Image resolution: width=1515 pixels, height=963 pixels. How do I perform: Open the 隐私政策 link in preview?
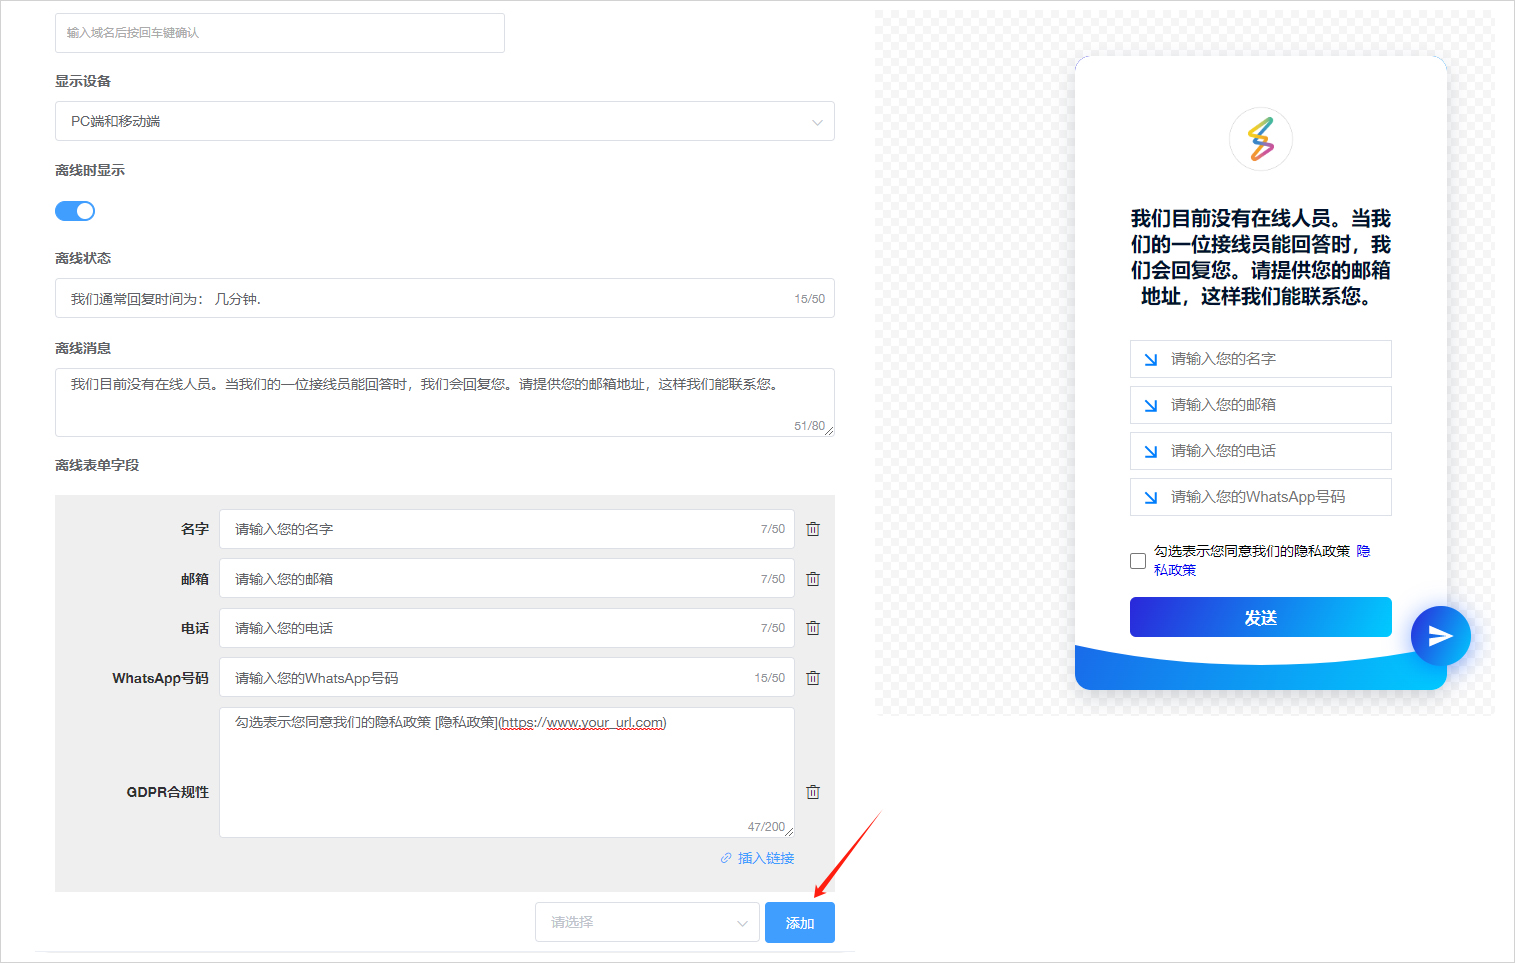point(1175,569)
